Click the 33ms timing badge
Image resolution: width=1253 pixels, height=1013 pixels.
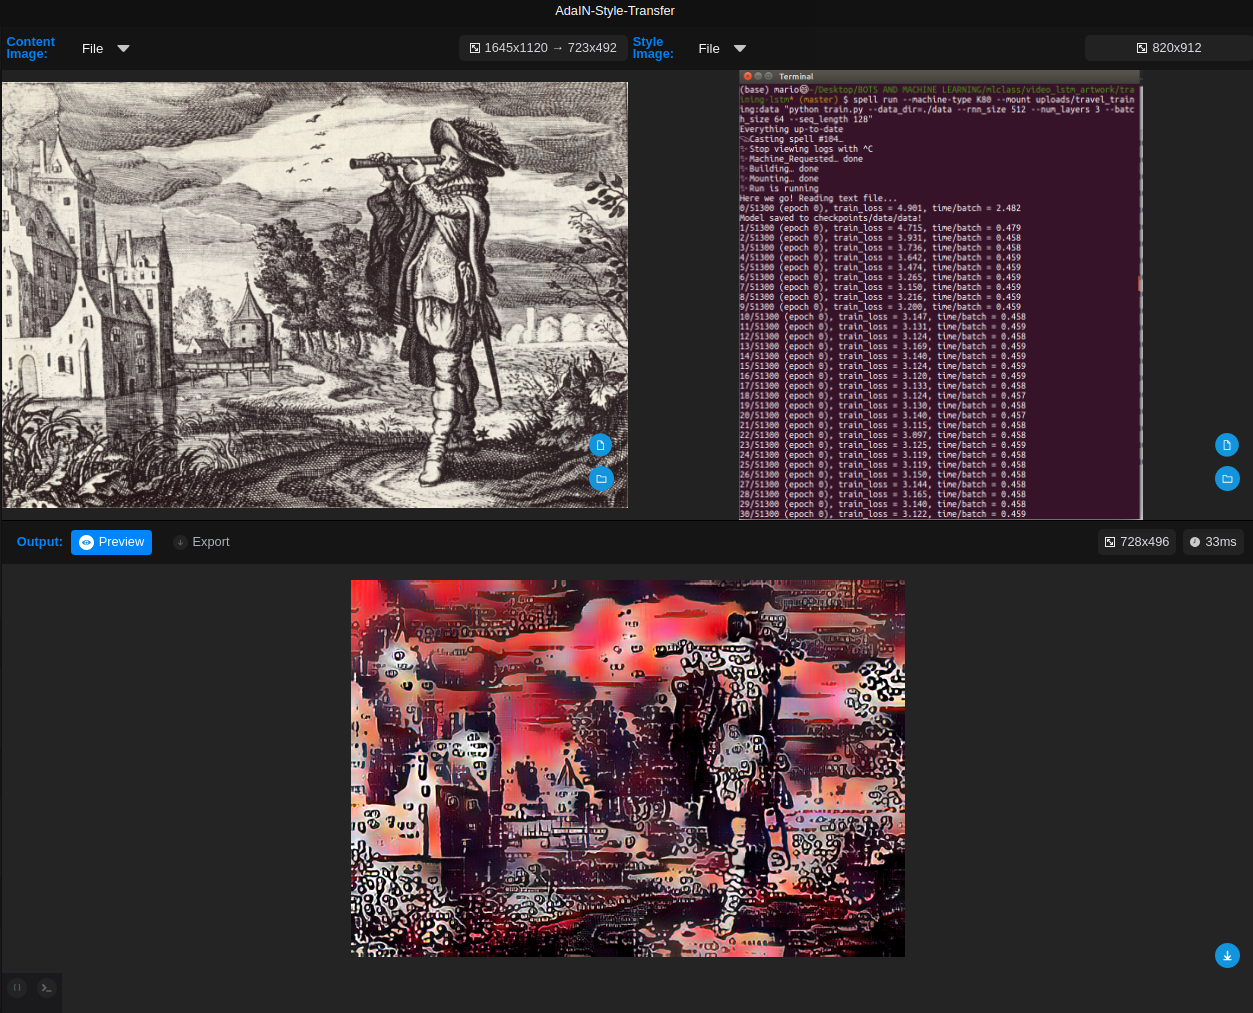[x=1213, y=542]
